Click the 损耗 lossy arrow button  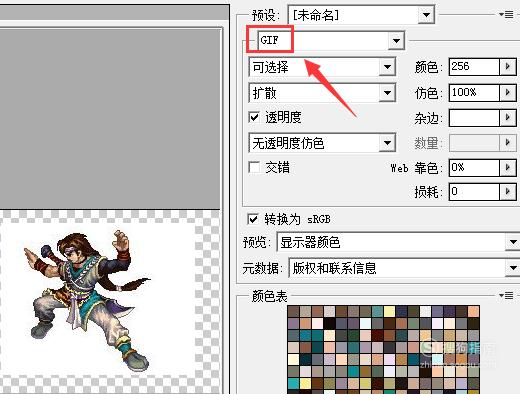click(x=508, y=191)
